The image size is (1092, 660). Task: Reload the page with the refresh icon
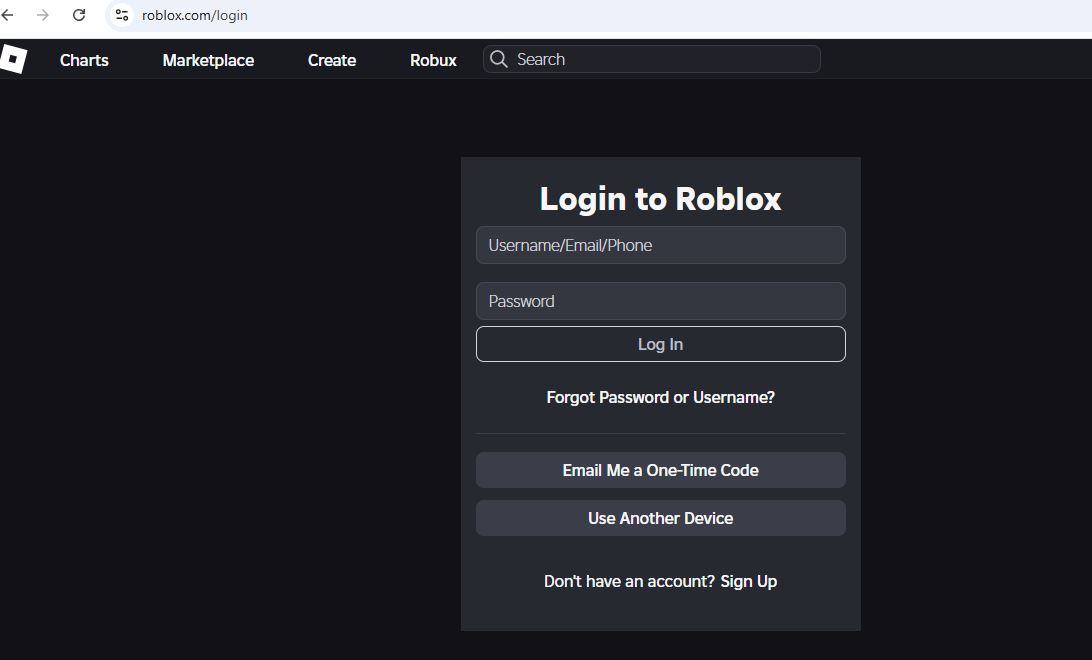point(78,15)
